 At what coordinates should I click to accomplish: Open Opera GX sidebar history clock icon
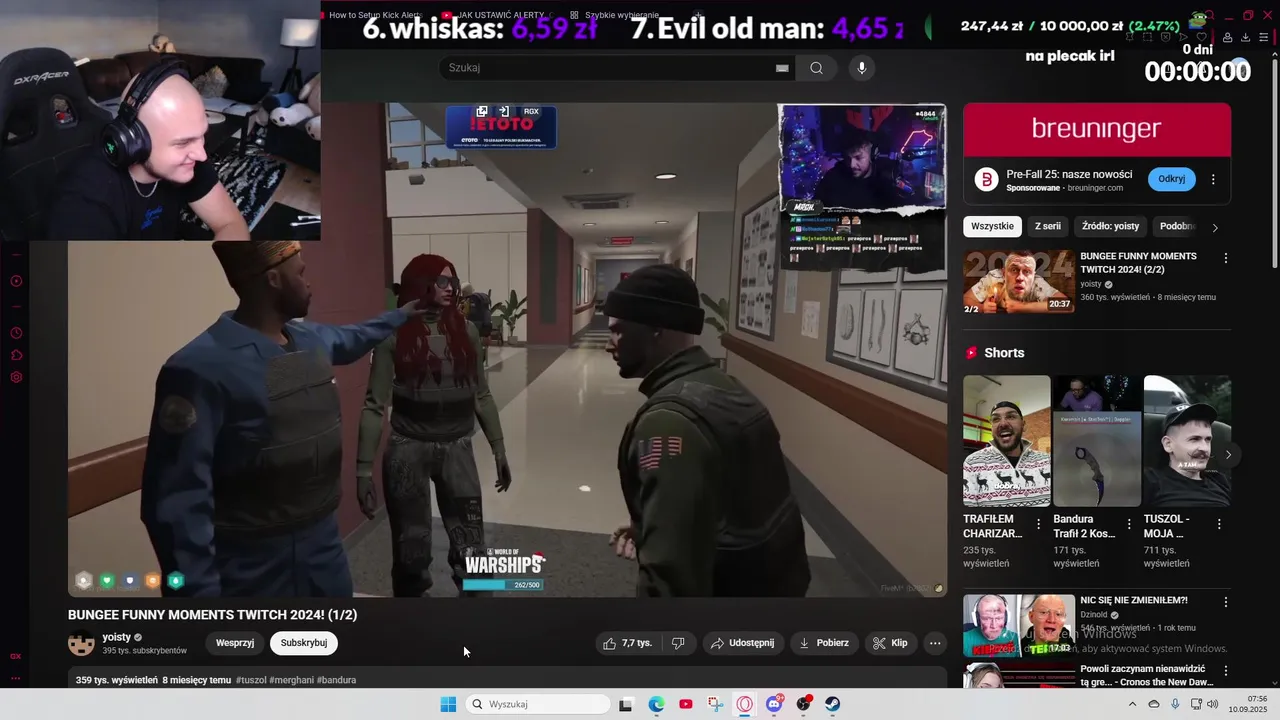[16, 333]
